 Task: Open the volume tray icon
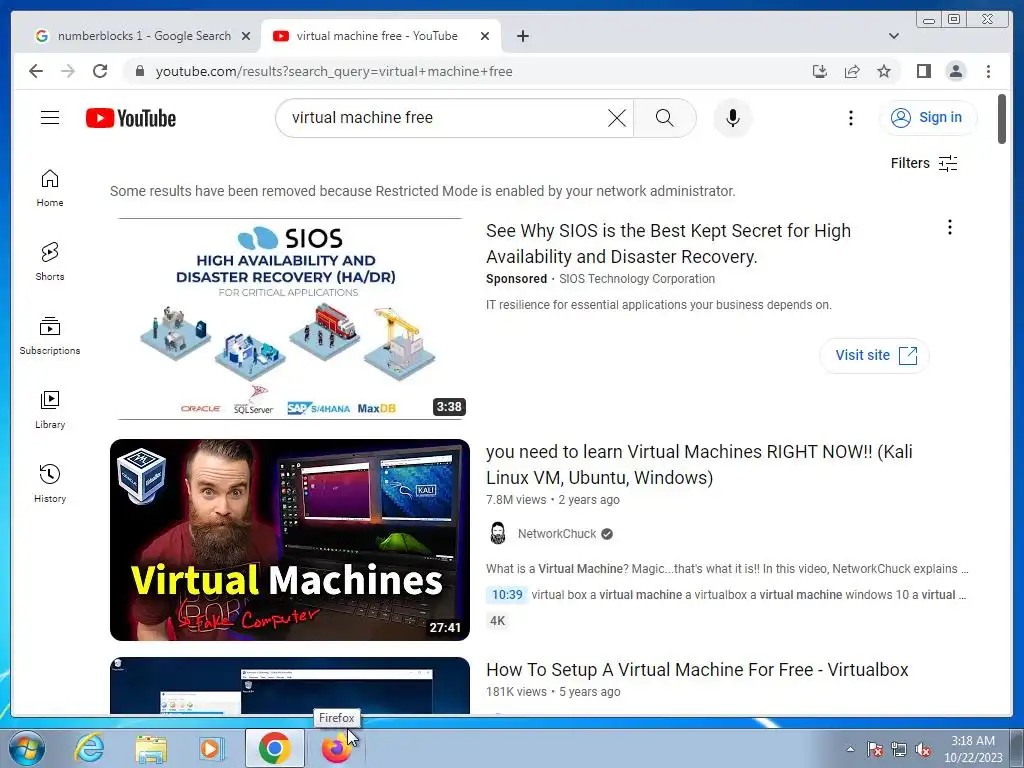coord(923,749)
